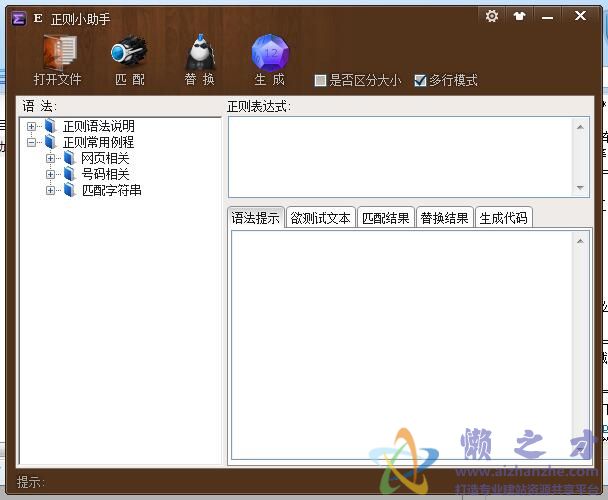Uncheck 多行模式 checkbox
Image resolution: width=608 pixels, height=500 pixels.
420,80
